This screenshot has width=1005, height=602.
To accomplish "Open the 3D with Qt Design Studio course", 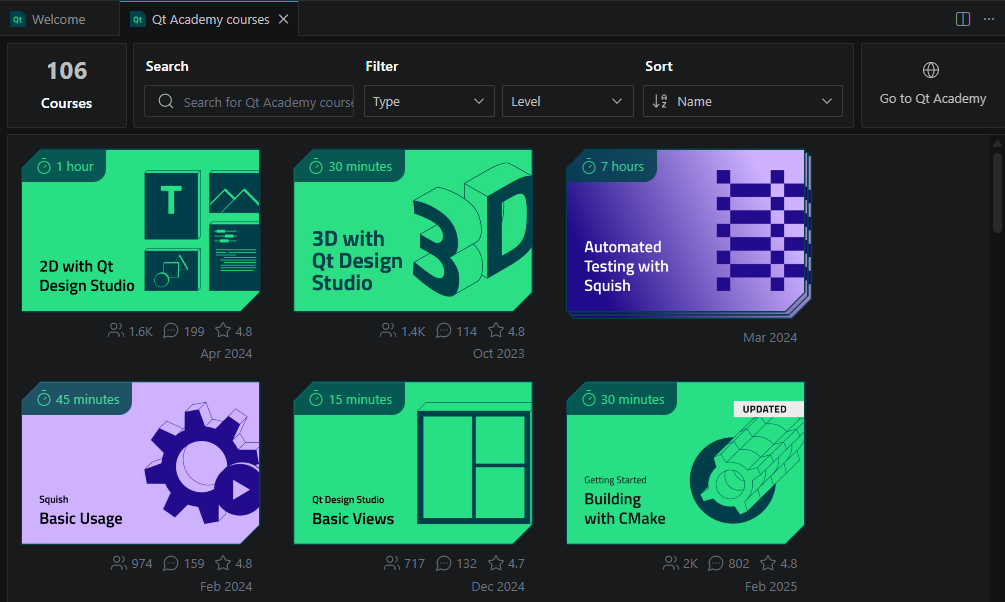I will click(413, 231).
